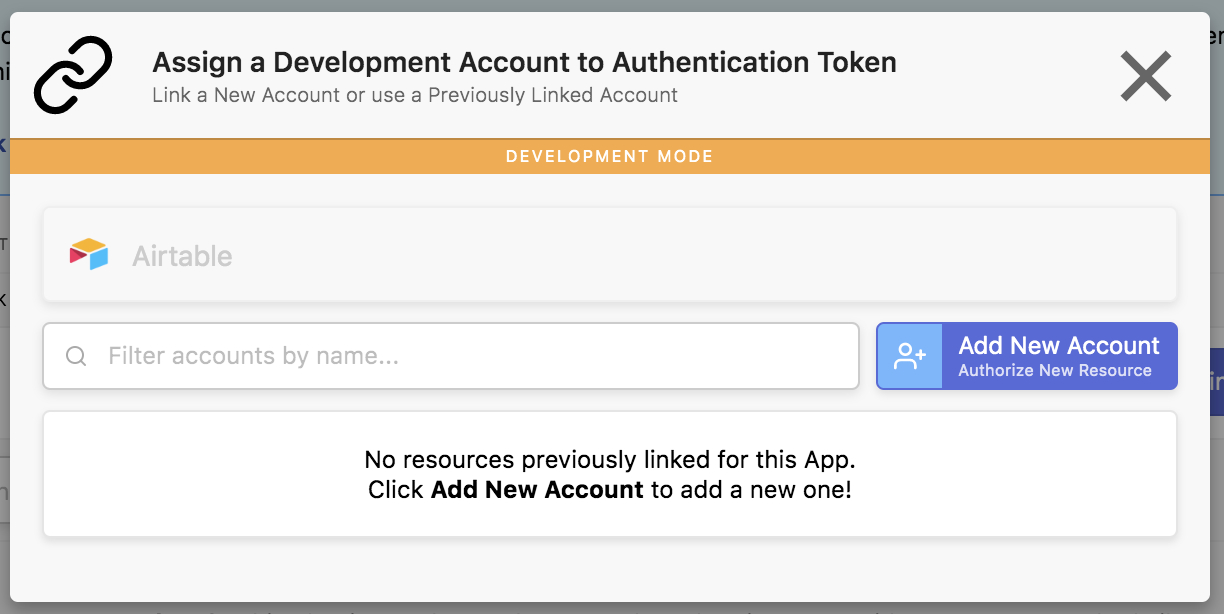The height and width of the screenshot is (614, 1224).
Task: Click bold Add New Account text in message
Action: [x=537, y=490]
